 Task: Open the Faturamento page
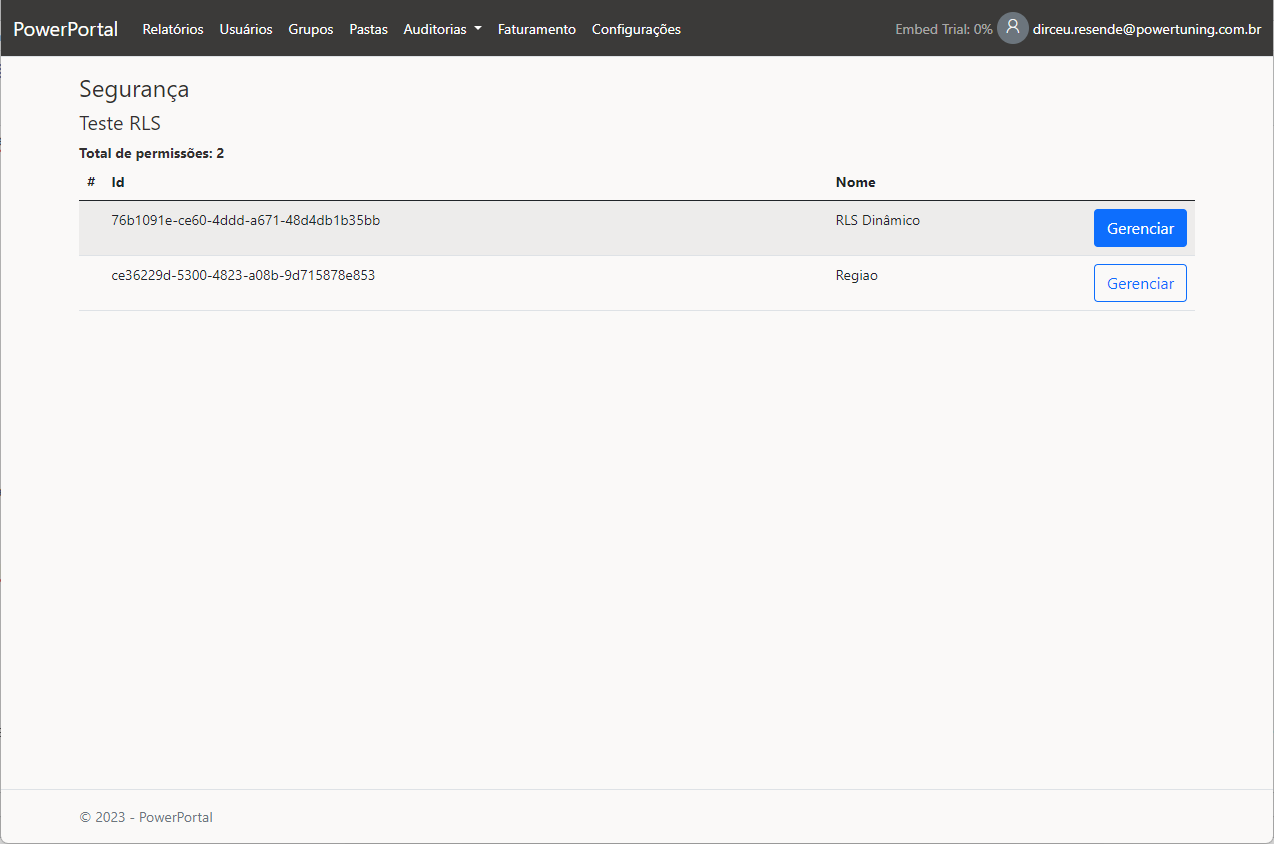coord(537,29)
